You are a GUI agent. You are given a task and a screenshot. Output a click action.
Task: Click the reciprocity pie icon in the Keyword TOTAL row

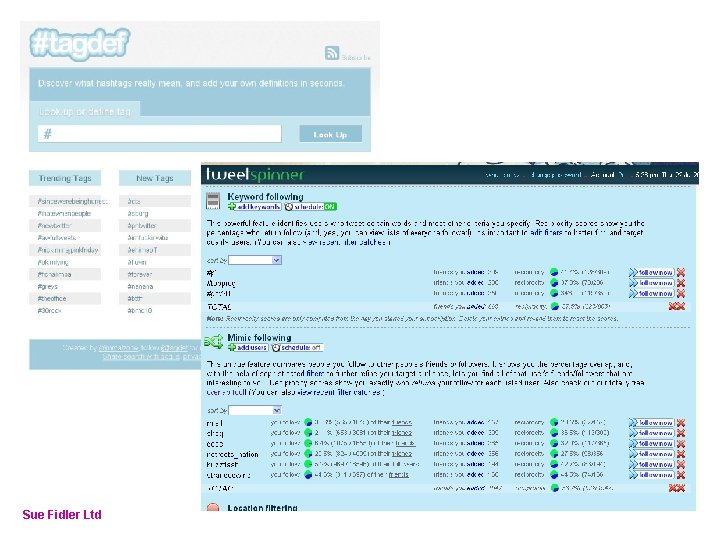pyautogui.click(x=555, y=306)
